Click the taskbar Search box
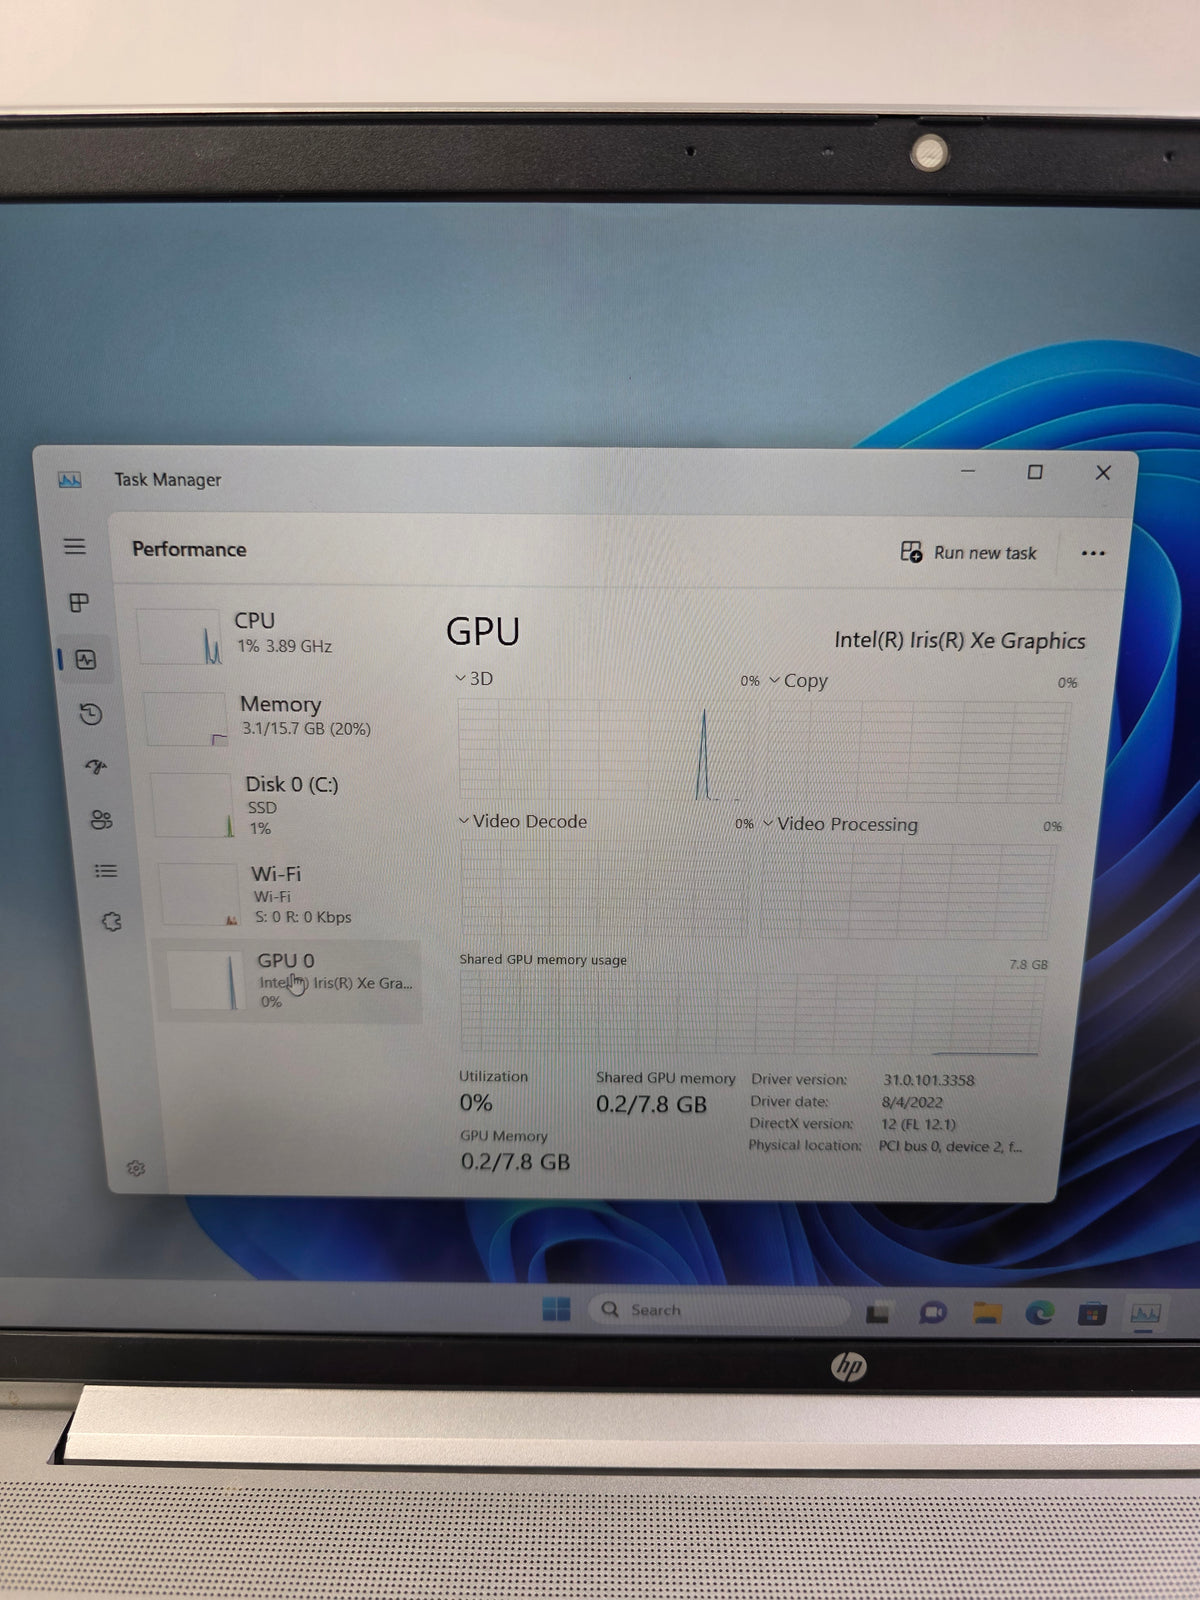Screen dimensions: 1200x1600 tap(719, 1310)
